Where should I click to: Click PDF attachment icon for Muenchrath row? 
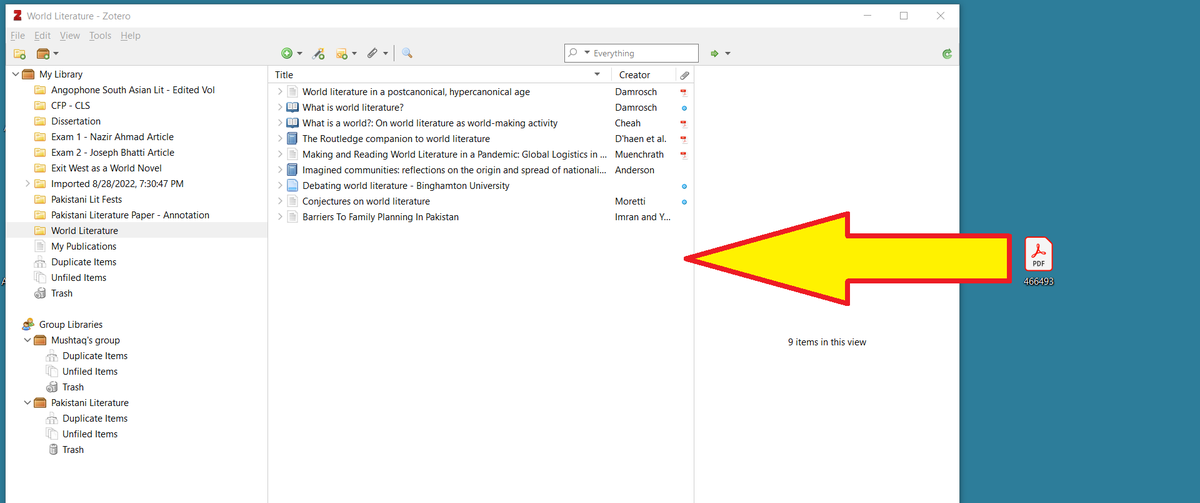point(684,155)
